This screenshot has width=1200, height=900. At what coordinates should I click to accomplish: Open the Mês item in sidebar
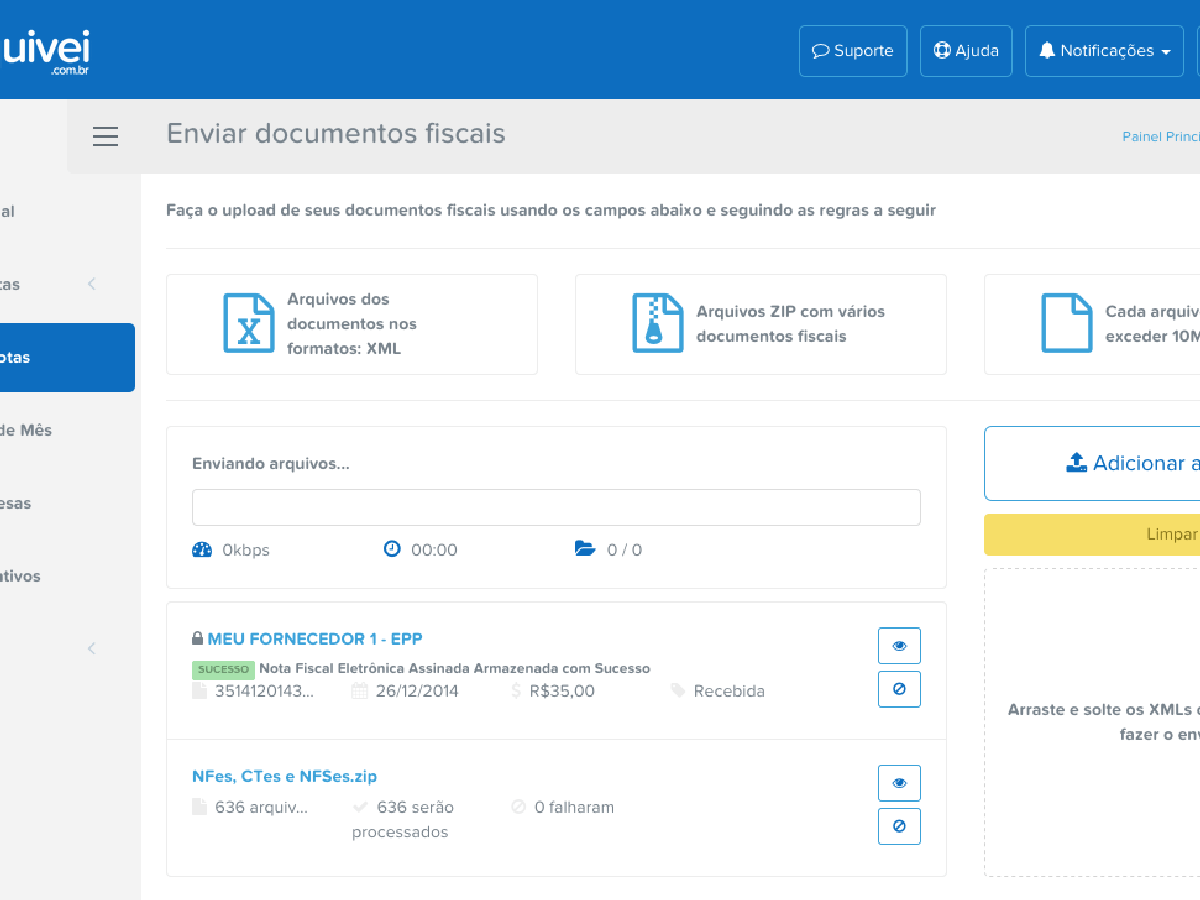[x=30, y=430]
